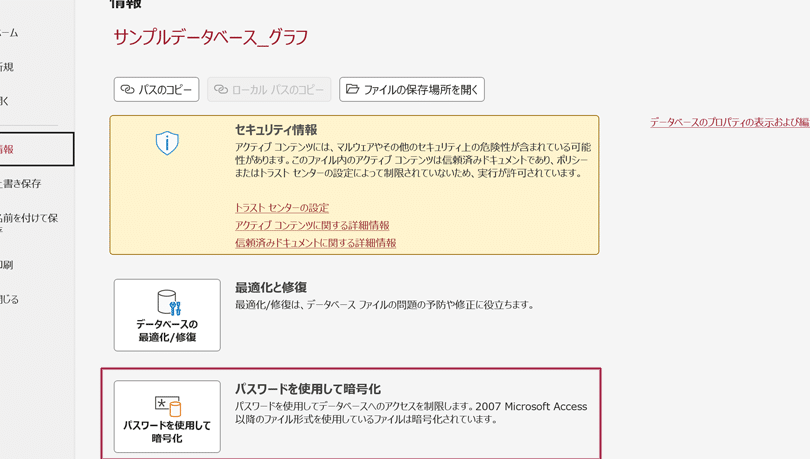Click the blue security shield icon
Viewport: 810px width, 459px height.
[x=167, y=143]
